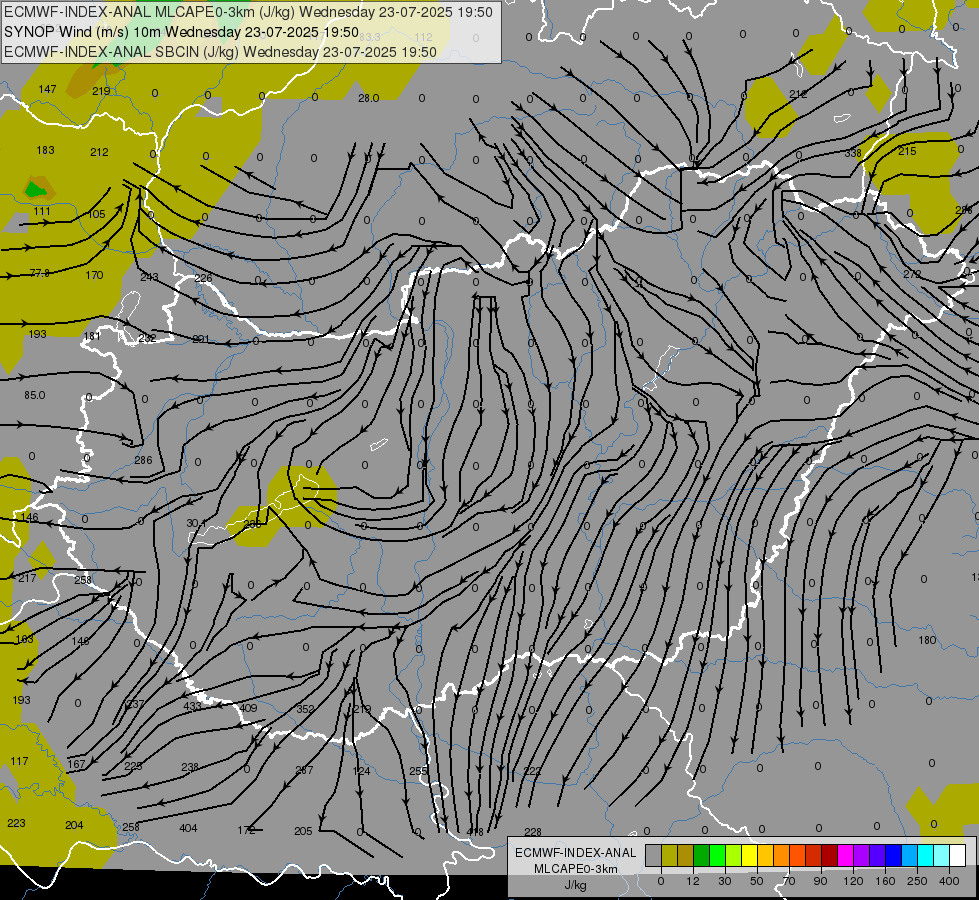Click the map value 201

point(200,339)
